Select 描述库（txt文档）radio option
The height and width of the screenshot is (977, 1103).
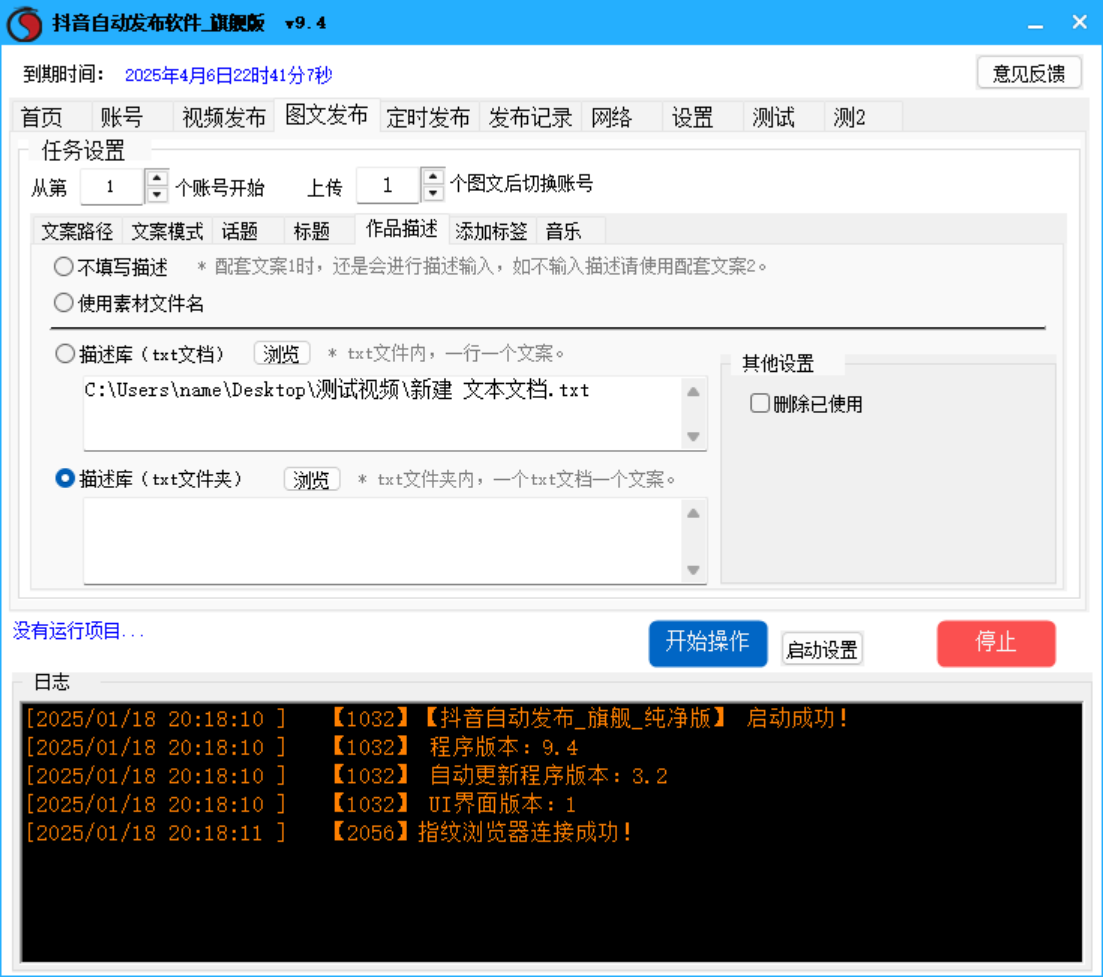(x=140, y=354)
